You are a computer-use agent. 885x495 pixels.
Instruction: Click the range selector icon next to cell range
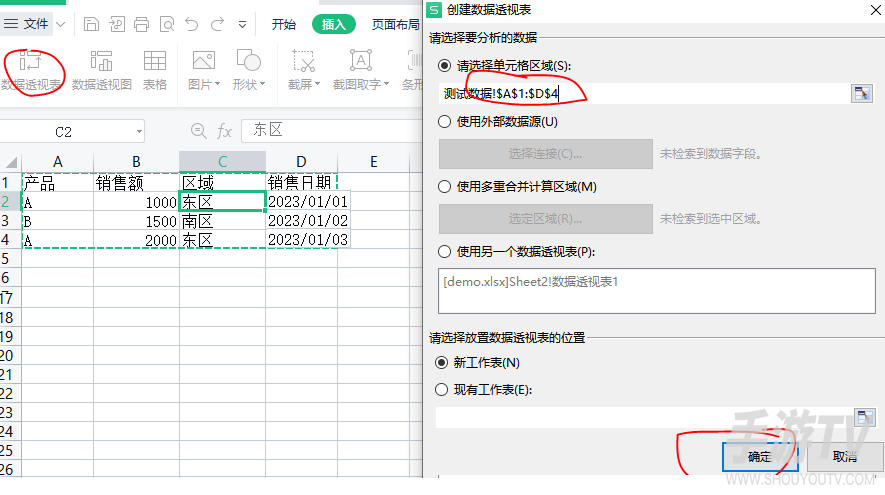[x=861, y=94]
